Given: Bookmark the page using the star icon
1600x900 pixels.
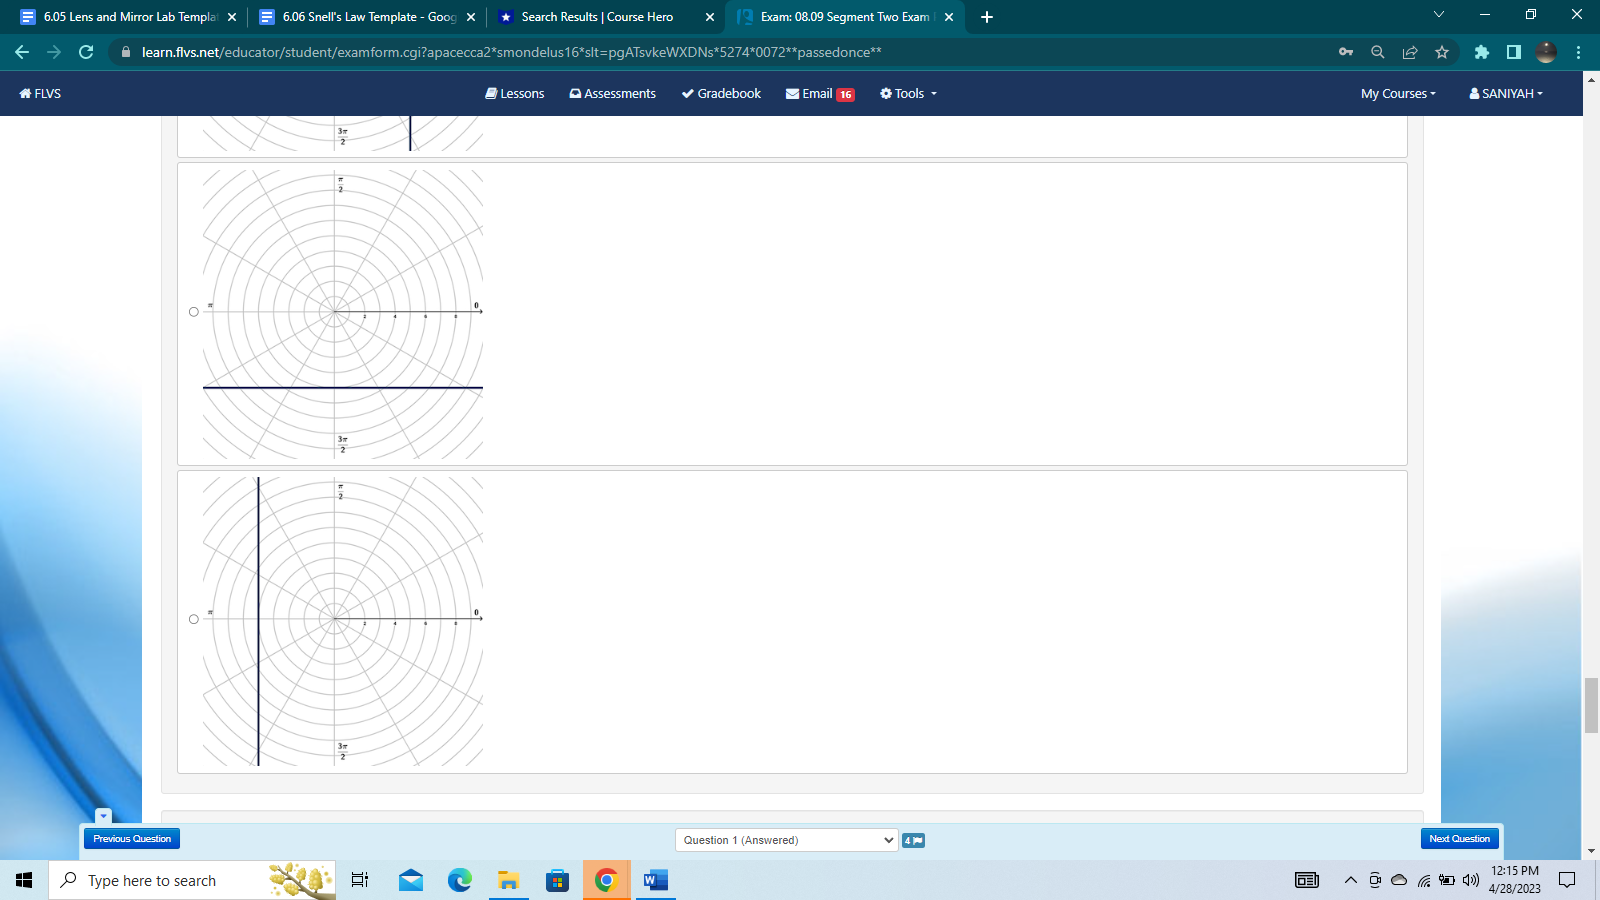Looking at the screenshot, I should click(1443, 52).
